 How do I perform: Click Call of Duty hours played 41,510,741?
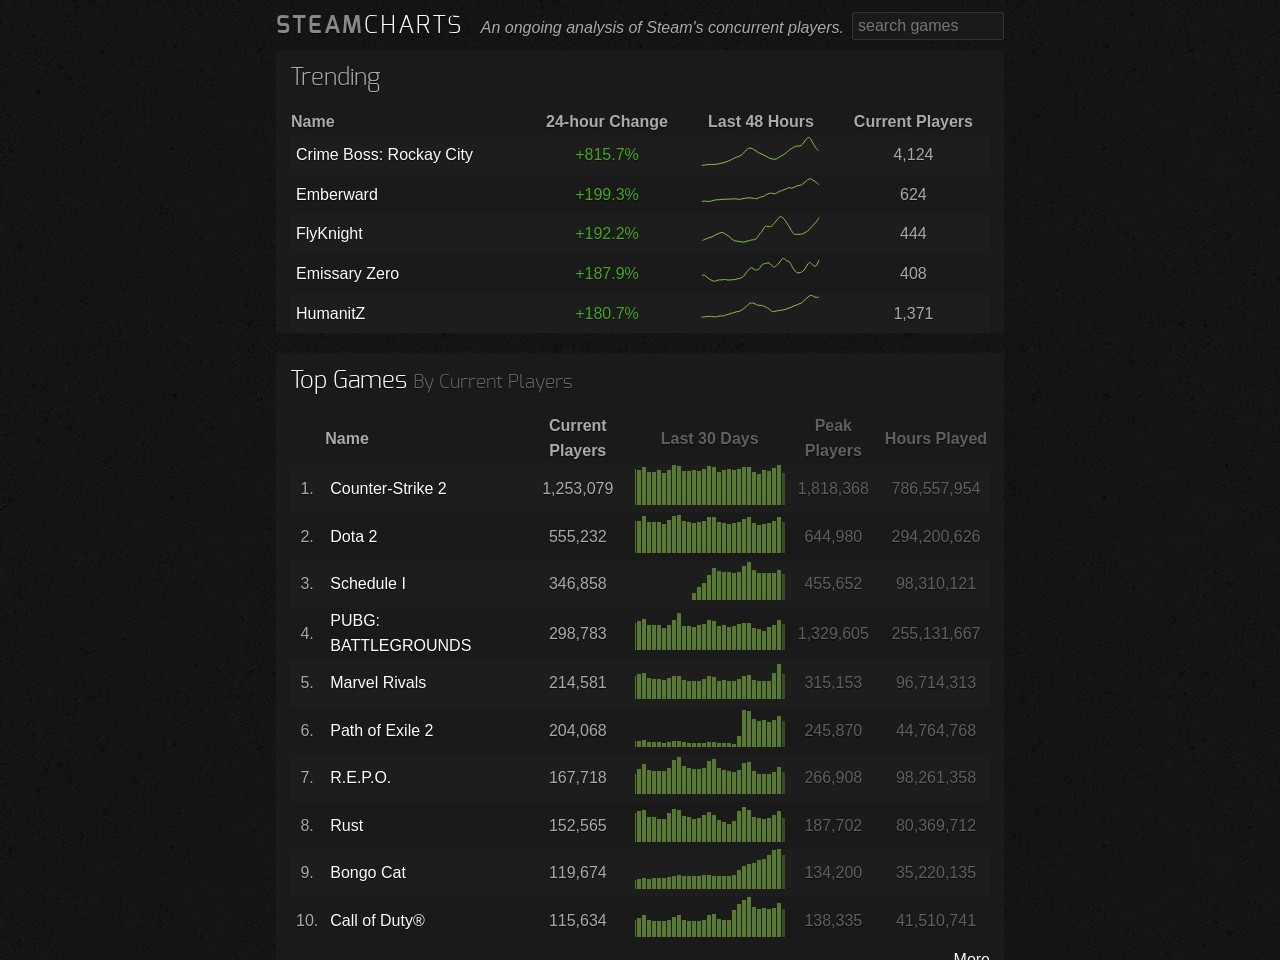click(x=935, y=920)
